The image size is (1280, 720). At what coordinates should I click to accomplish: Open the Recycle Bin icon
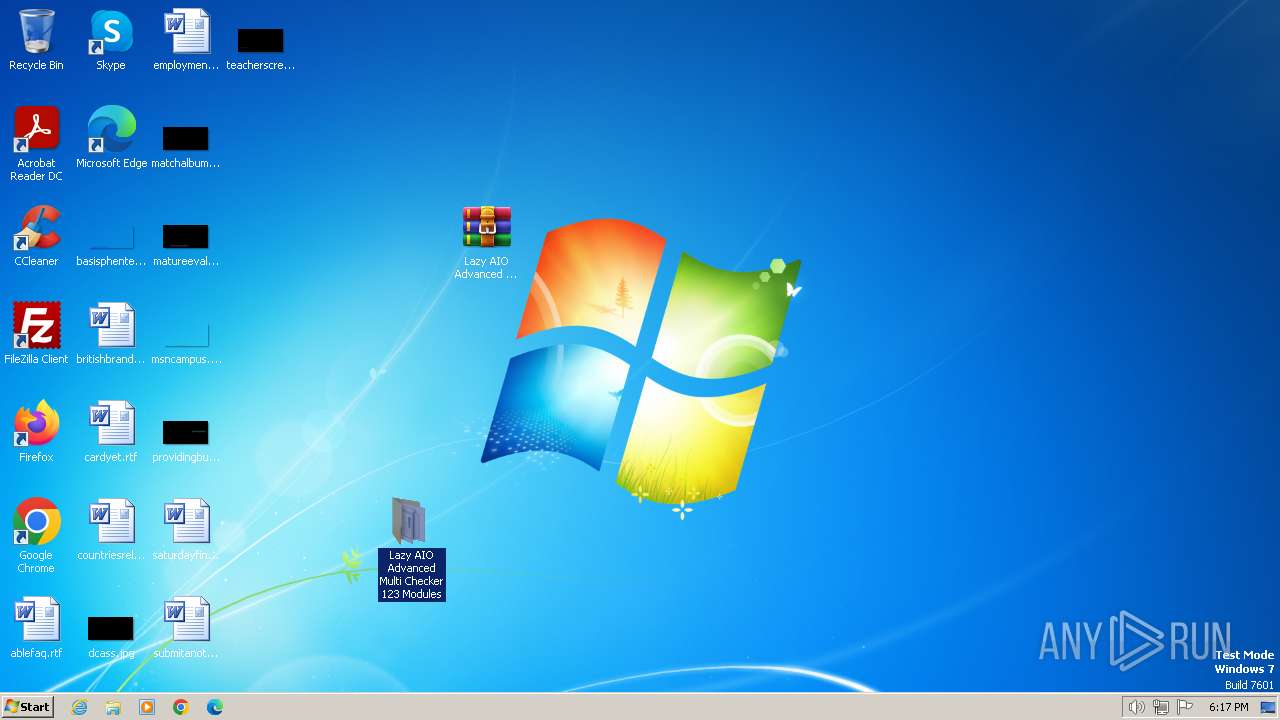pos(36,40)
